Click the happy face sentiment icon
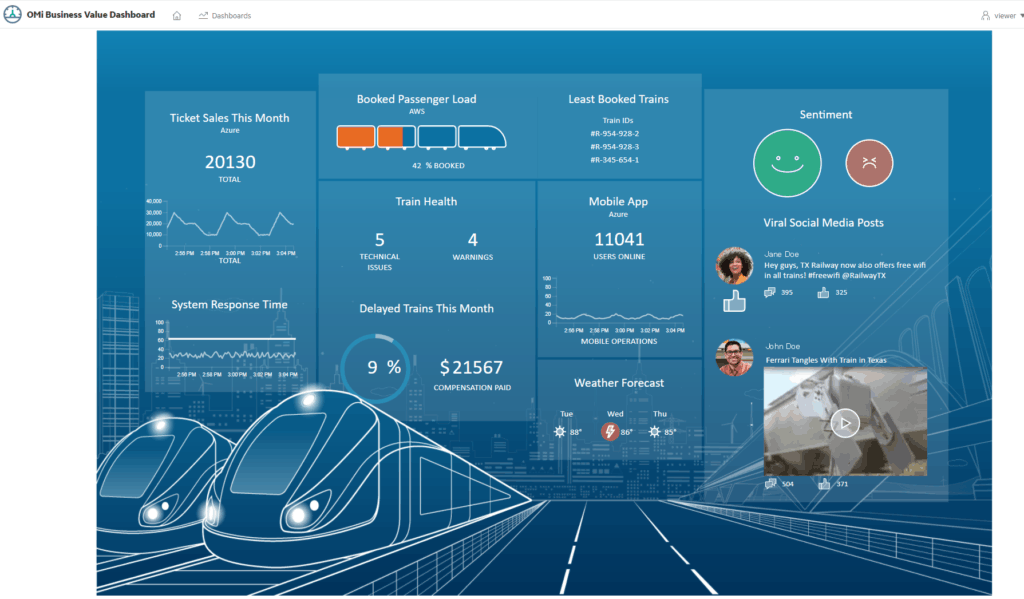1024x599 pixels. click(x=787, y=162)
